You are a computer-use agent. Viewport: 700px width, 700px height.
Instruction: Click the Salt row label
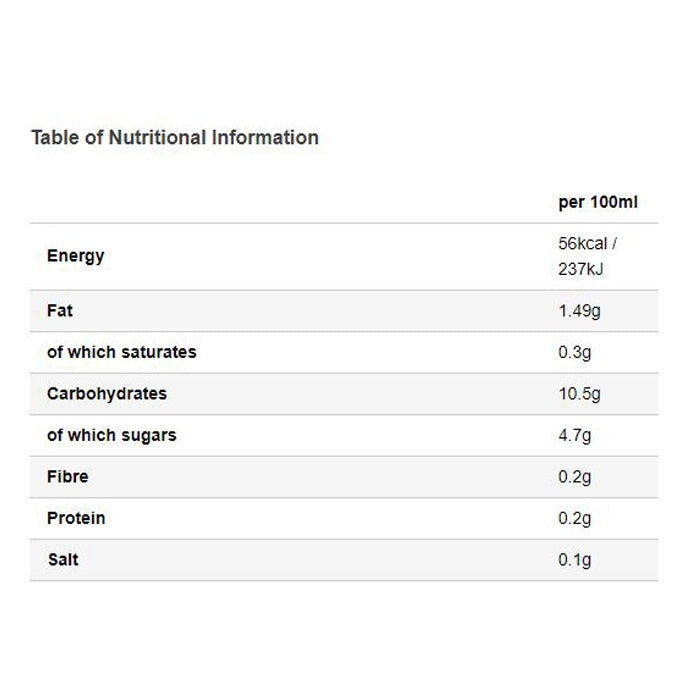(x=63, y=560)
